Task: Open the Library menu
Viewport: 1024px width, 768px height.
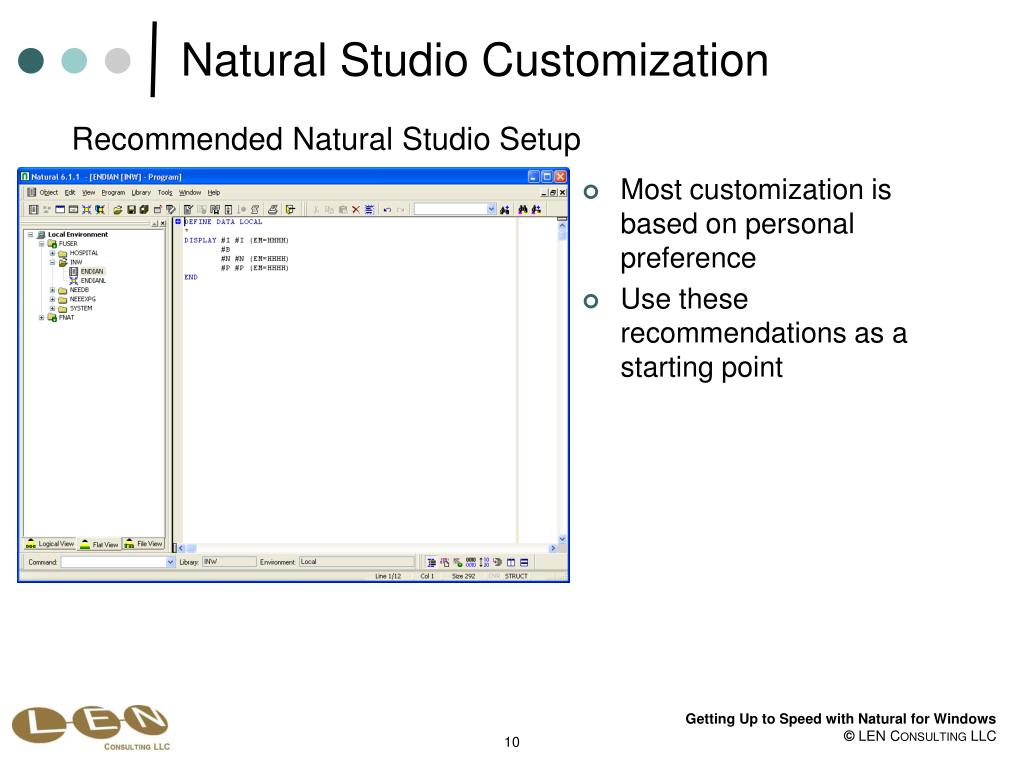Action: point(141,193)
